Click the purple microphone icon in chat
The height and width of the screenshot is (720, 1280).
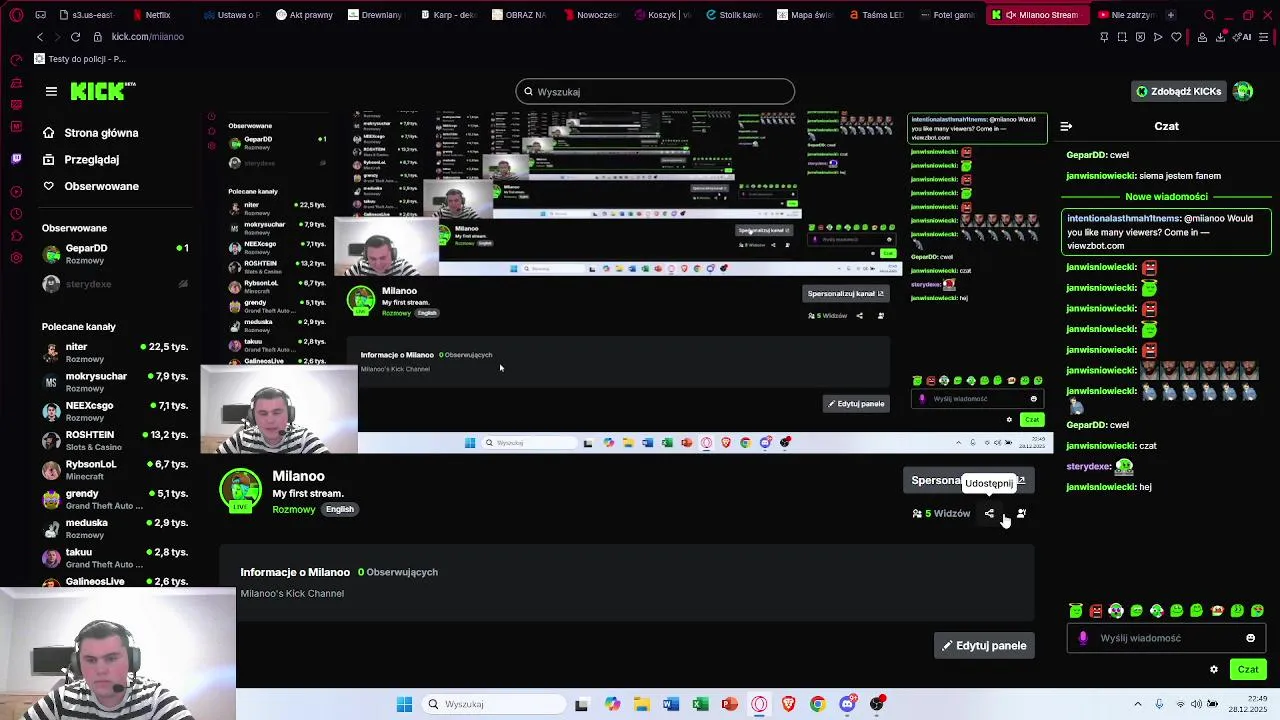click(1083, 638)
